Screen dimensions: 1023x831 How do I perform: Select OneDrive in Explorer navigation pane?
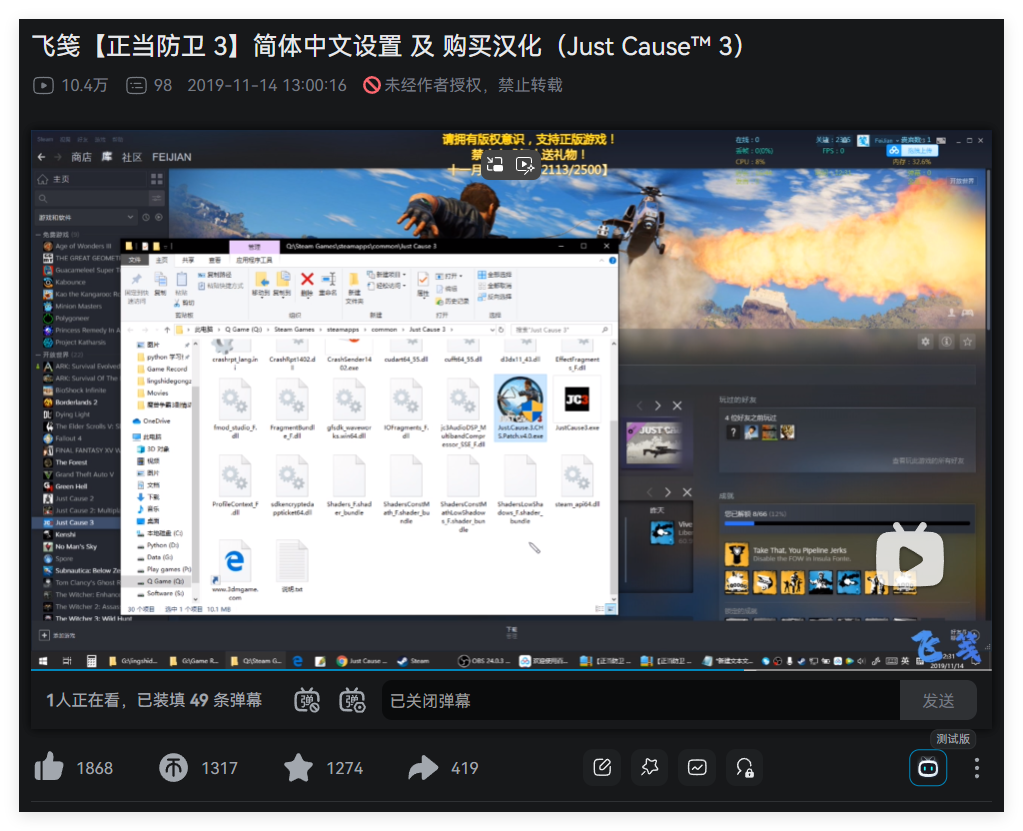point(151,421)
